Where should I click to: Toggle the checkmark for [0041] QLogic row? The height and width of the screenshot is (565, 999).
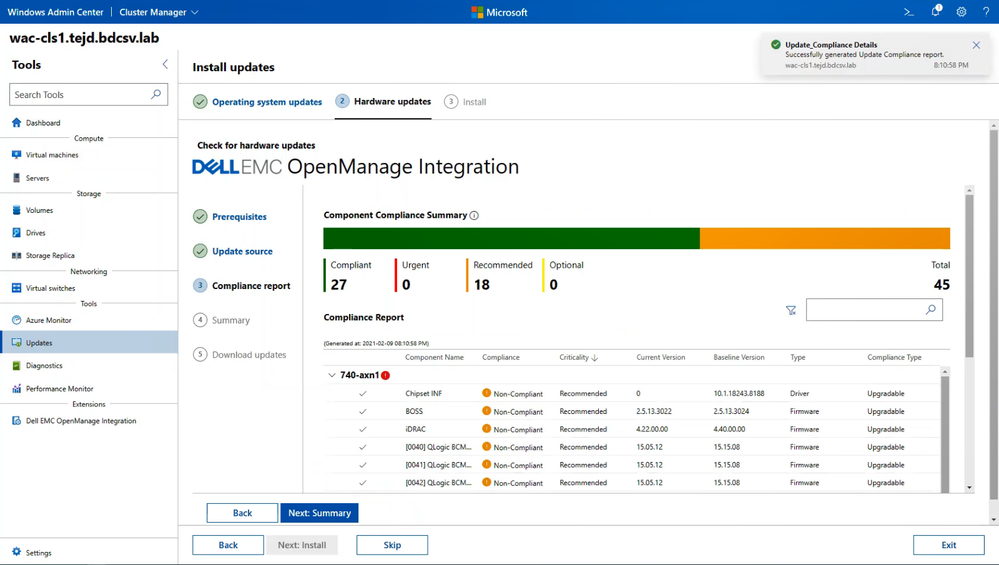pyautogui.click(x=363, y=465)
